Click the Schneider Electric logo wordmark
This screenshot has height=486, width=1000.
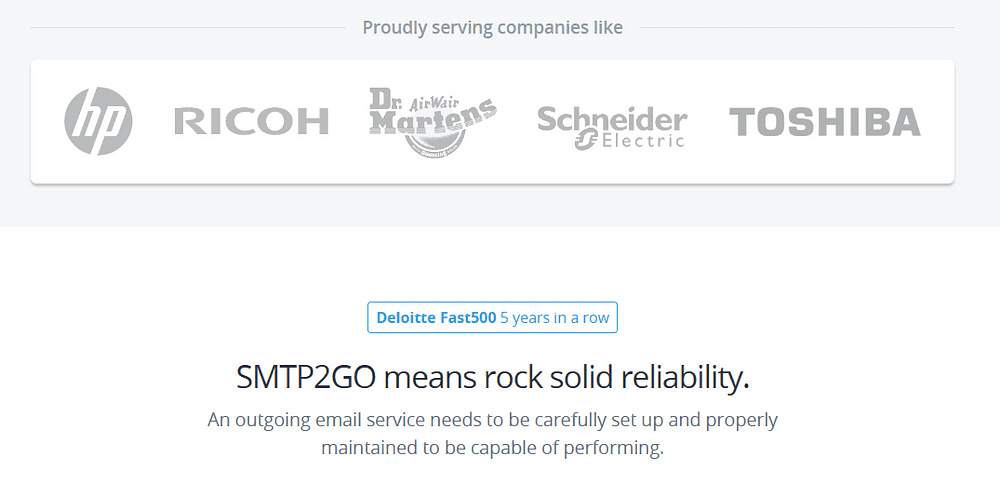tap(612, 128)
